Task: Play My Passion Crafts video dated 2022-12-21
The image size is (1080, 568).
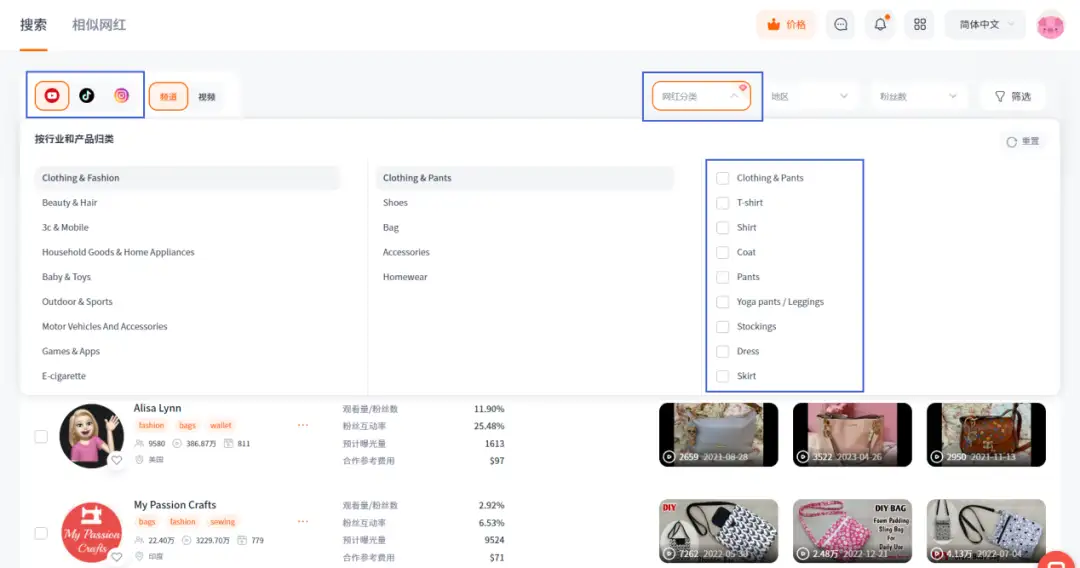Action: [x=852, y=532]
